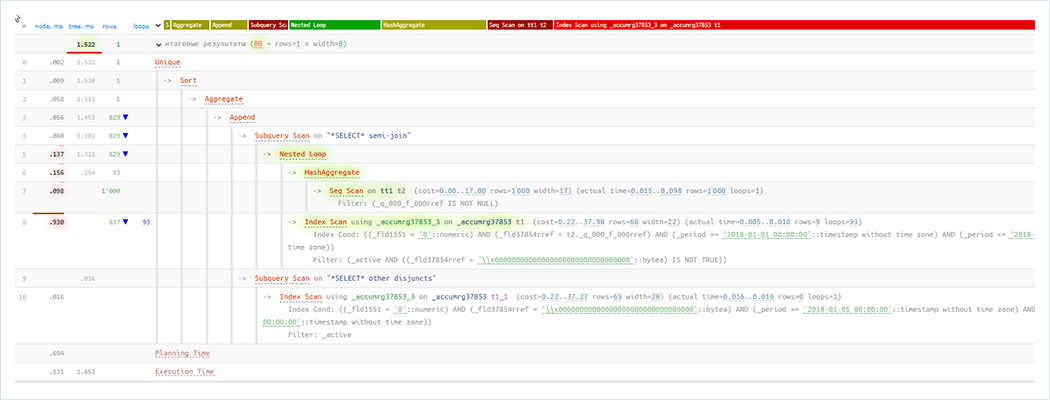
Task: Click the blue triangle beside 837 rows
Action: 126,222
